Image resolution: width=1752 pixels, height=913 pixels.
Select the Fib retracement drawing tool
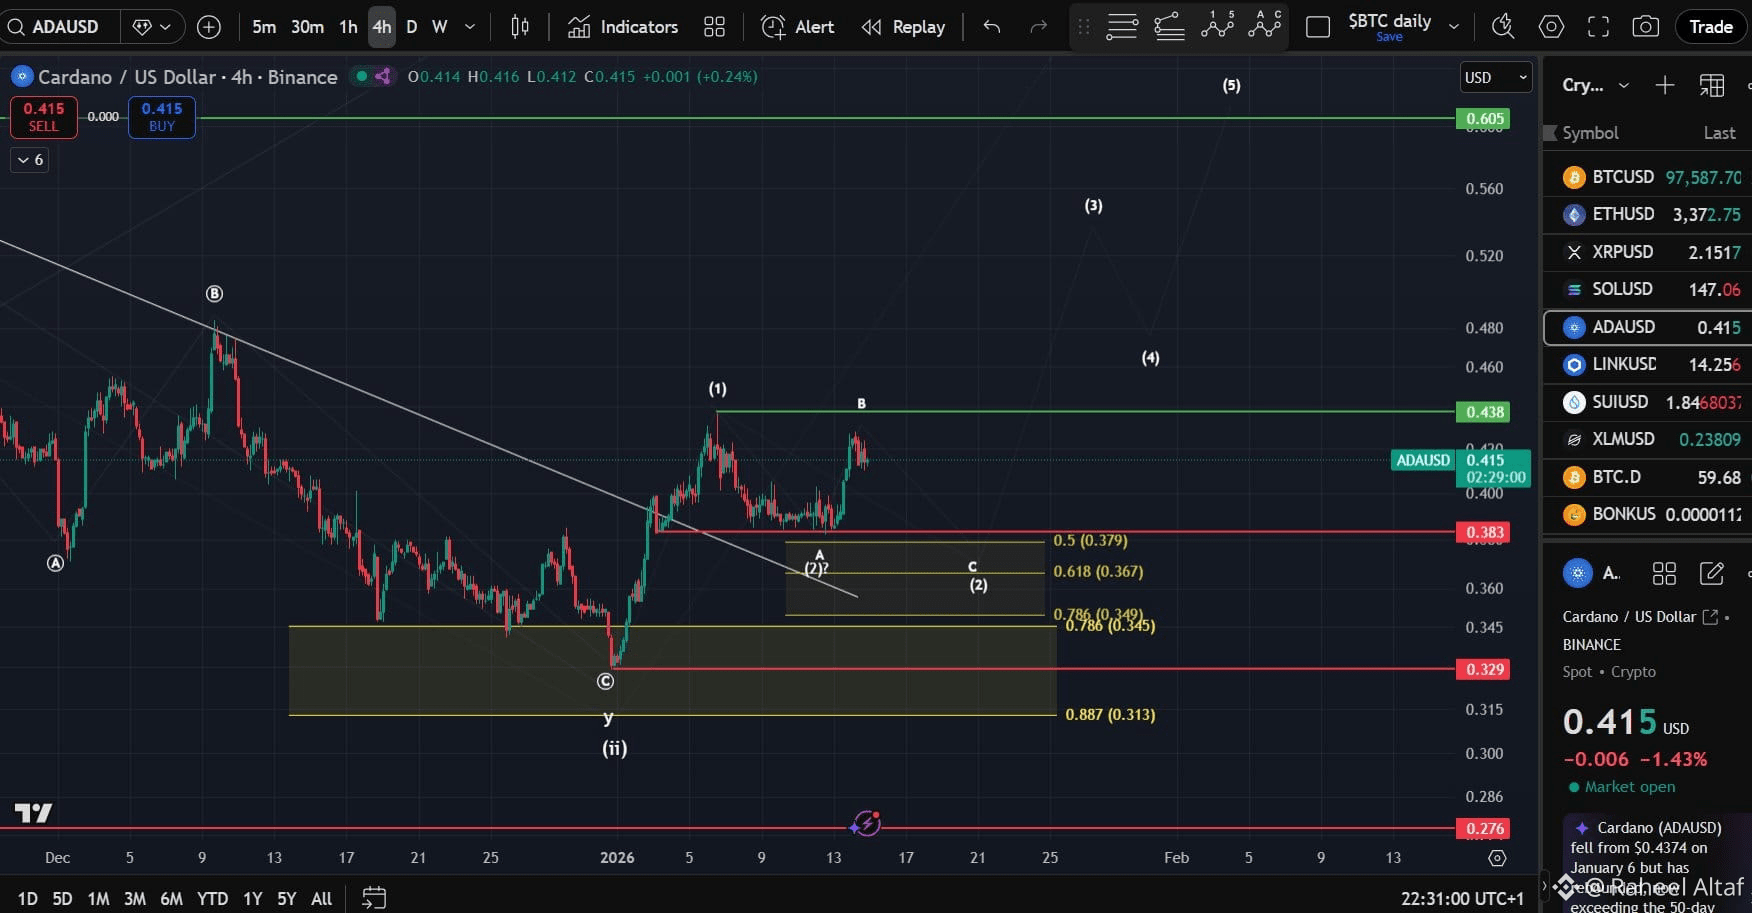click(1169, 27)
